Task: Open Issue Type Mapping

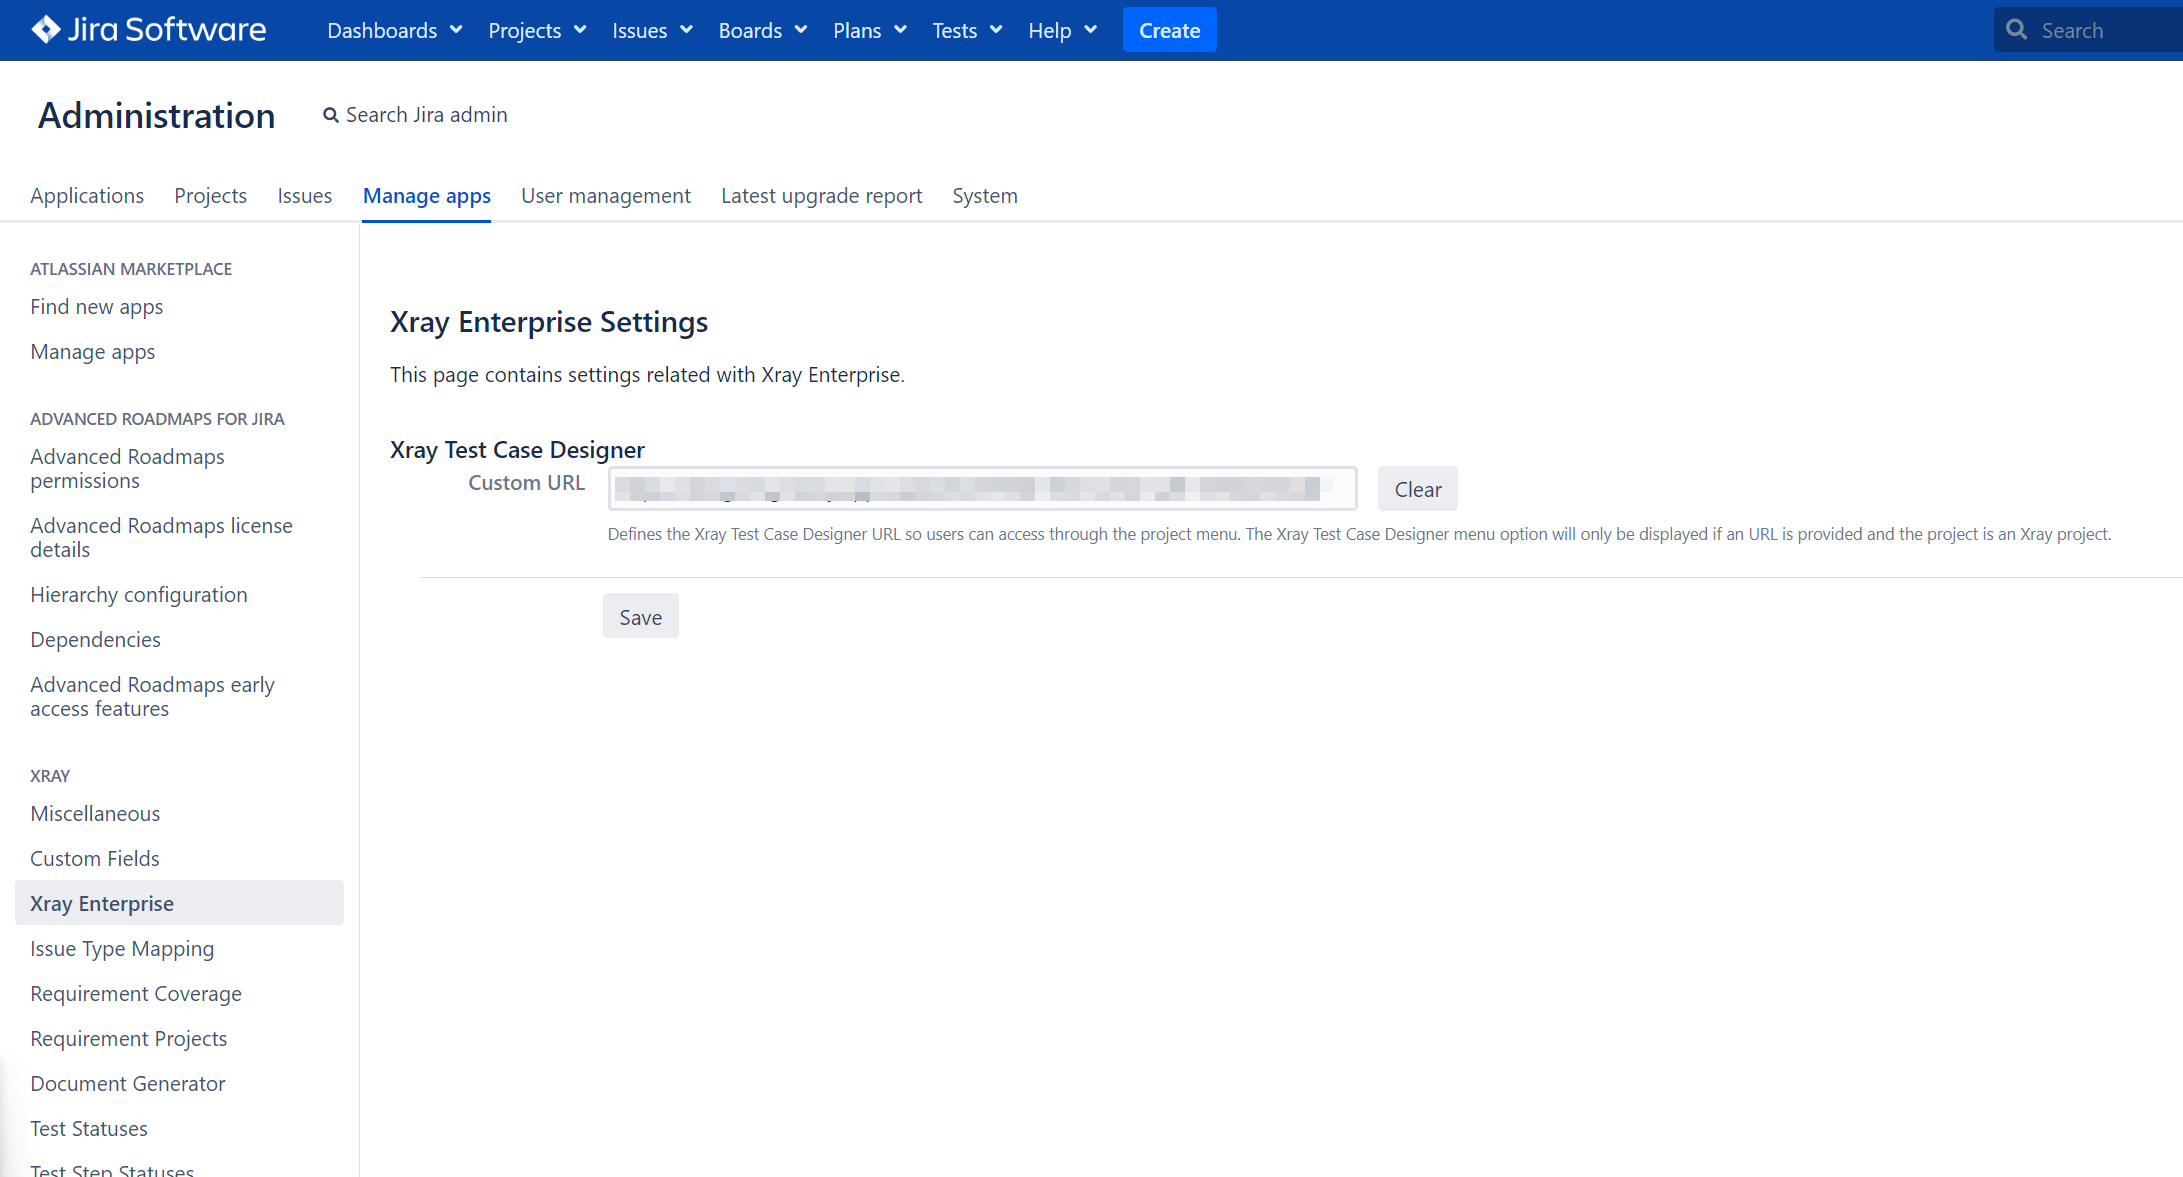Action: pyautogui.click(x=121, y=949)
